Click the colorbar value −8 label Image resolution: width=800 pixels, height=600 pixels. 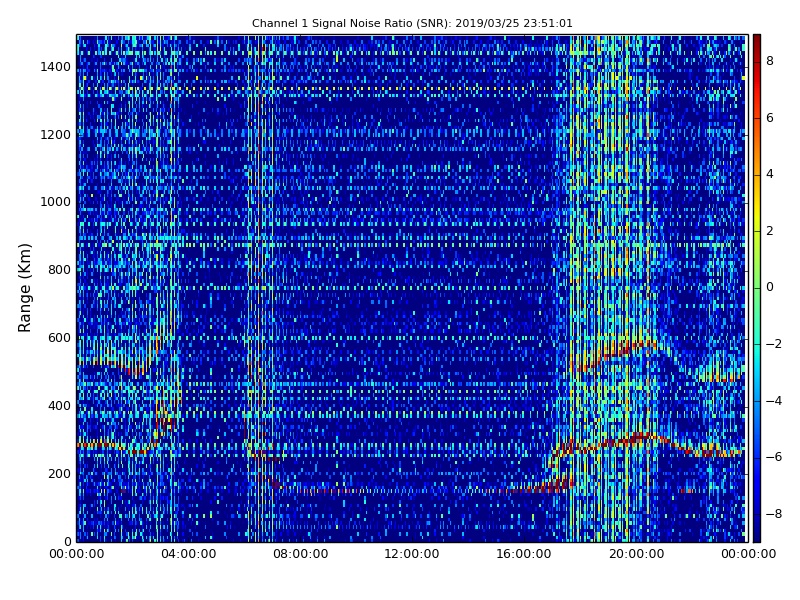tap(774, 514)
